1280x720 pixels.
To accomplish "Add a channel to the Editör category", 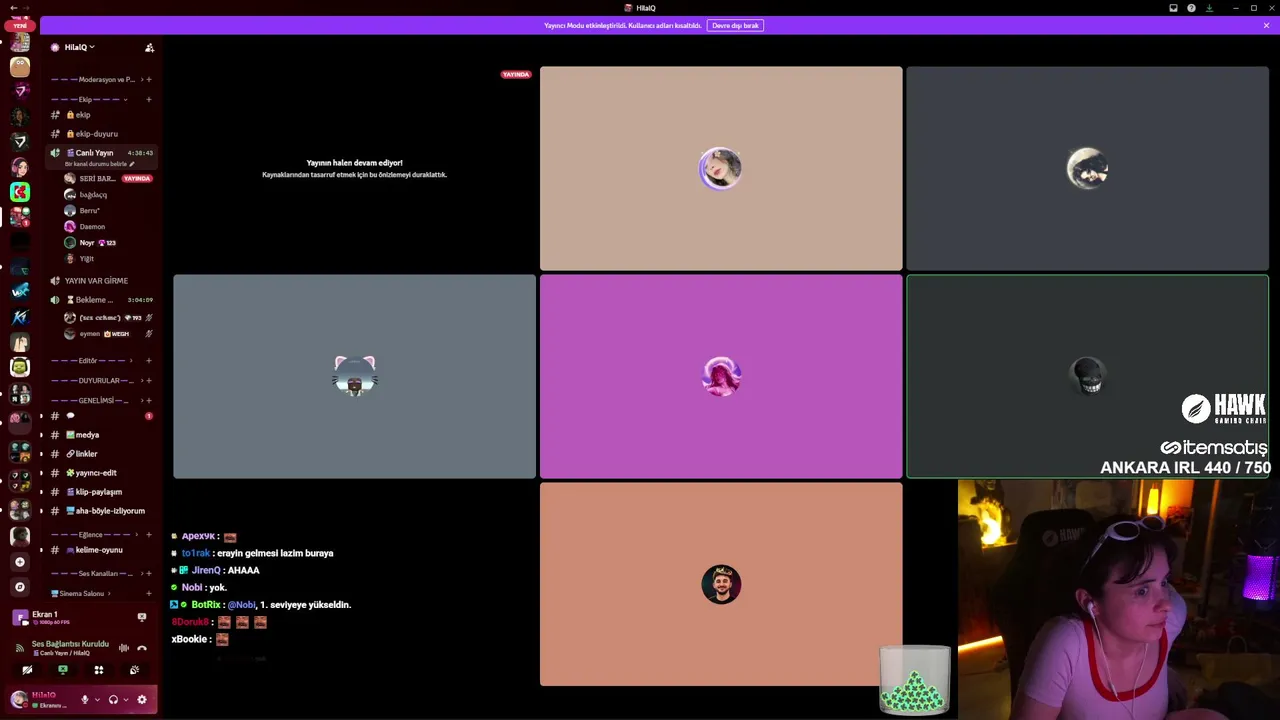I will [149, 360].
